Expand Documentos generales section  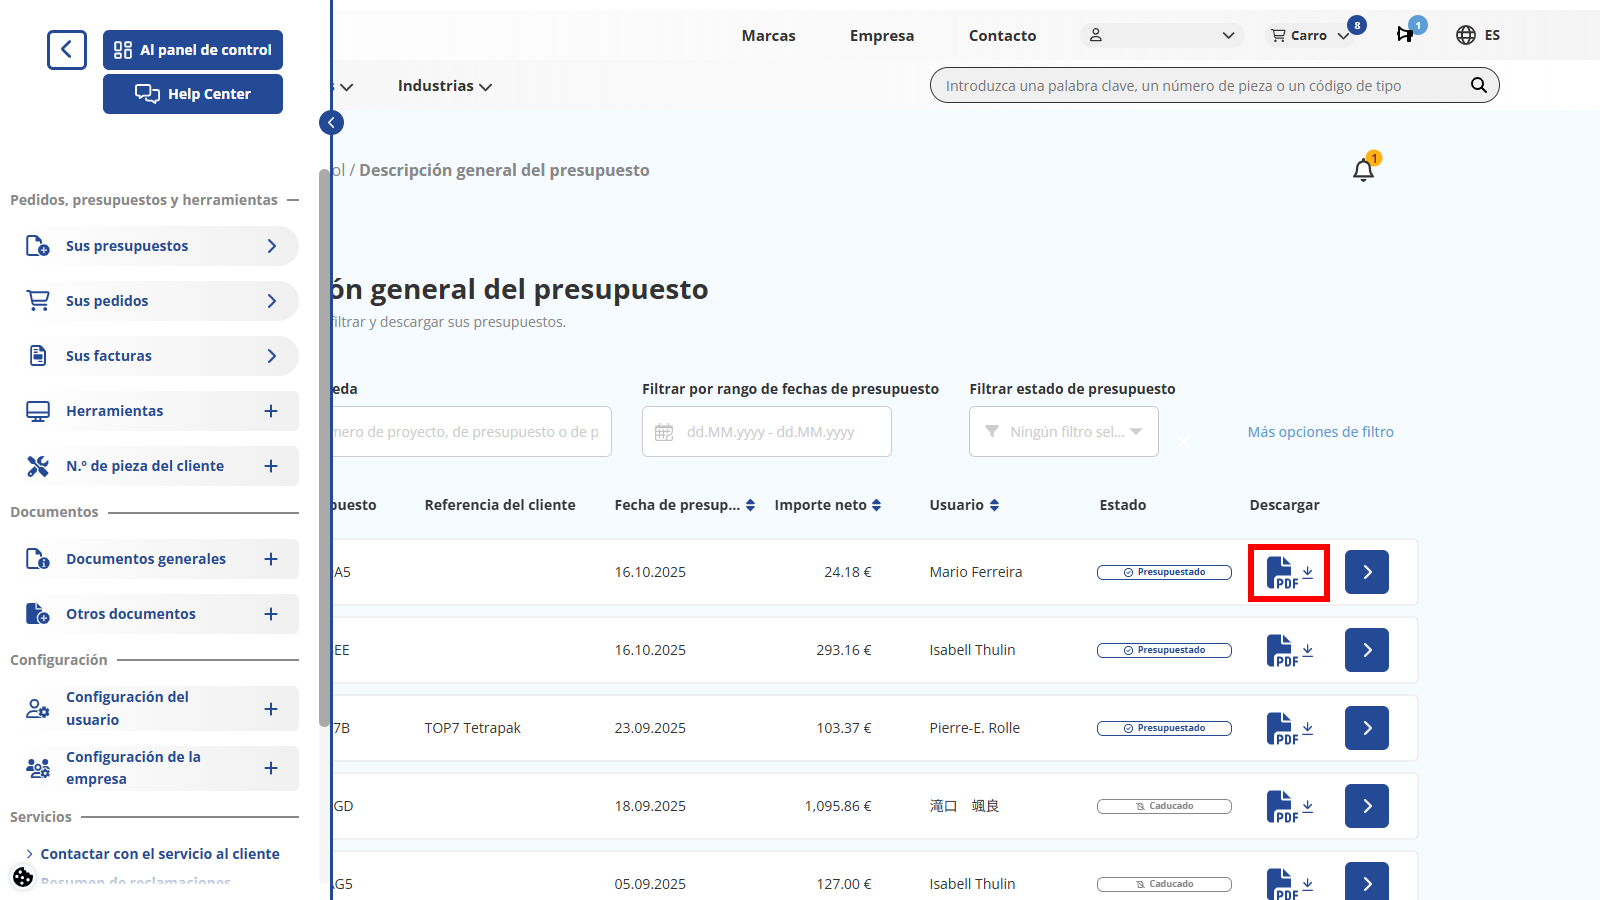click(270, 559)
